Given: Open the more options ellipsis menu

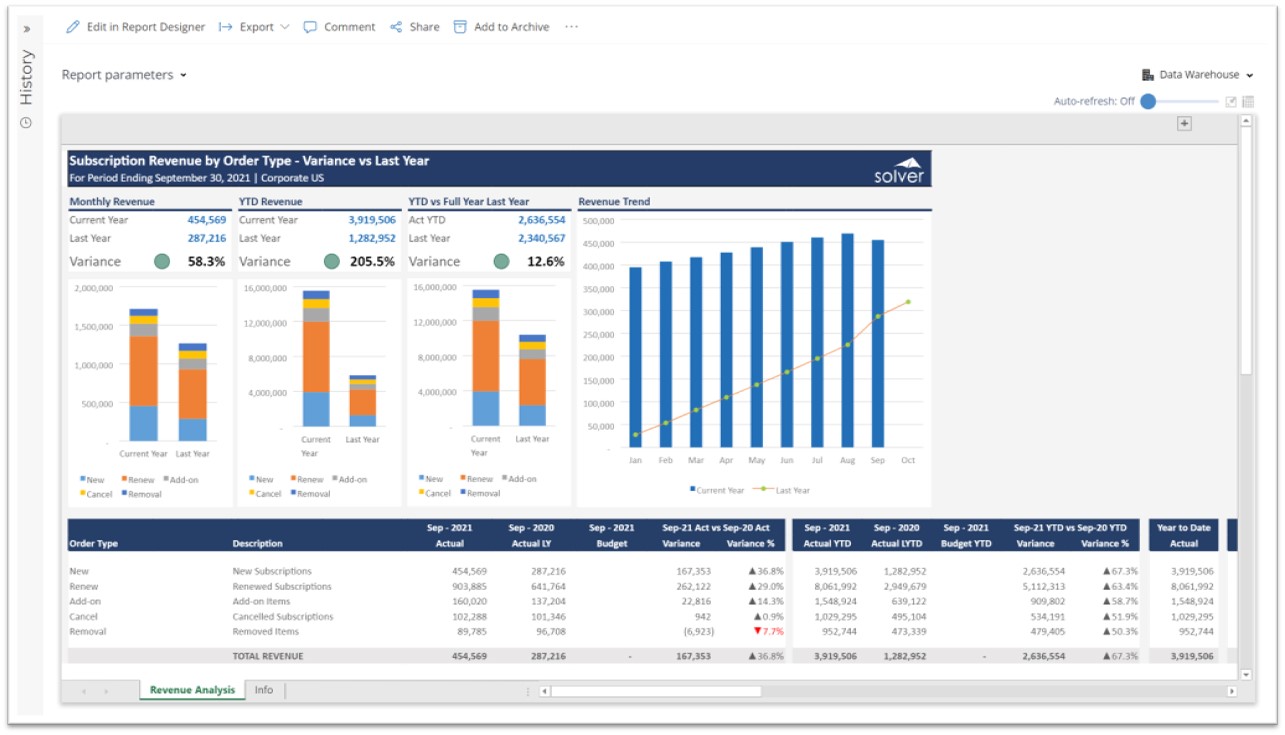Looking at the screenshot, I should (571, 27).
